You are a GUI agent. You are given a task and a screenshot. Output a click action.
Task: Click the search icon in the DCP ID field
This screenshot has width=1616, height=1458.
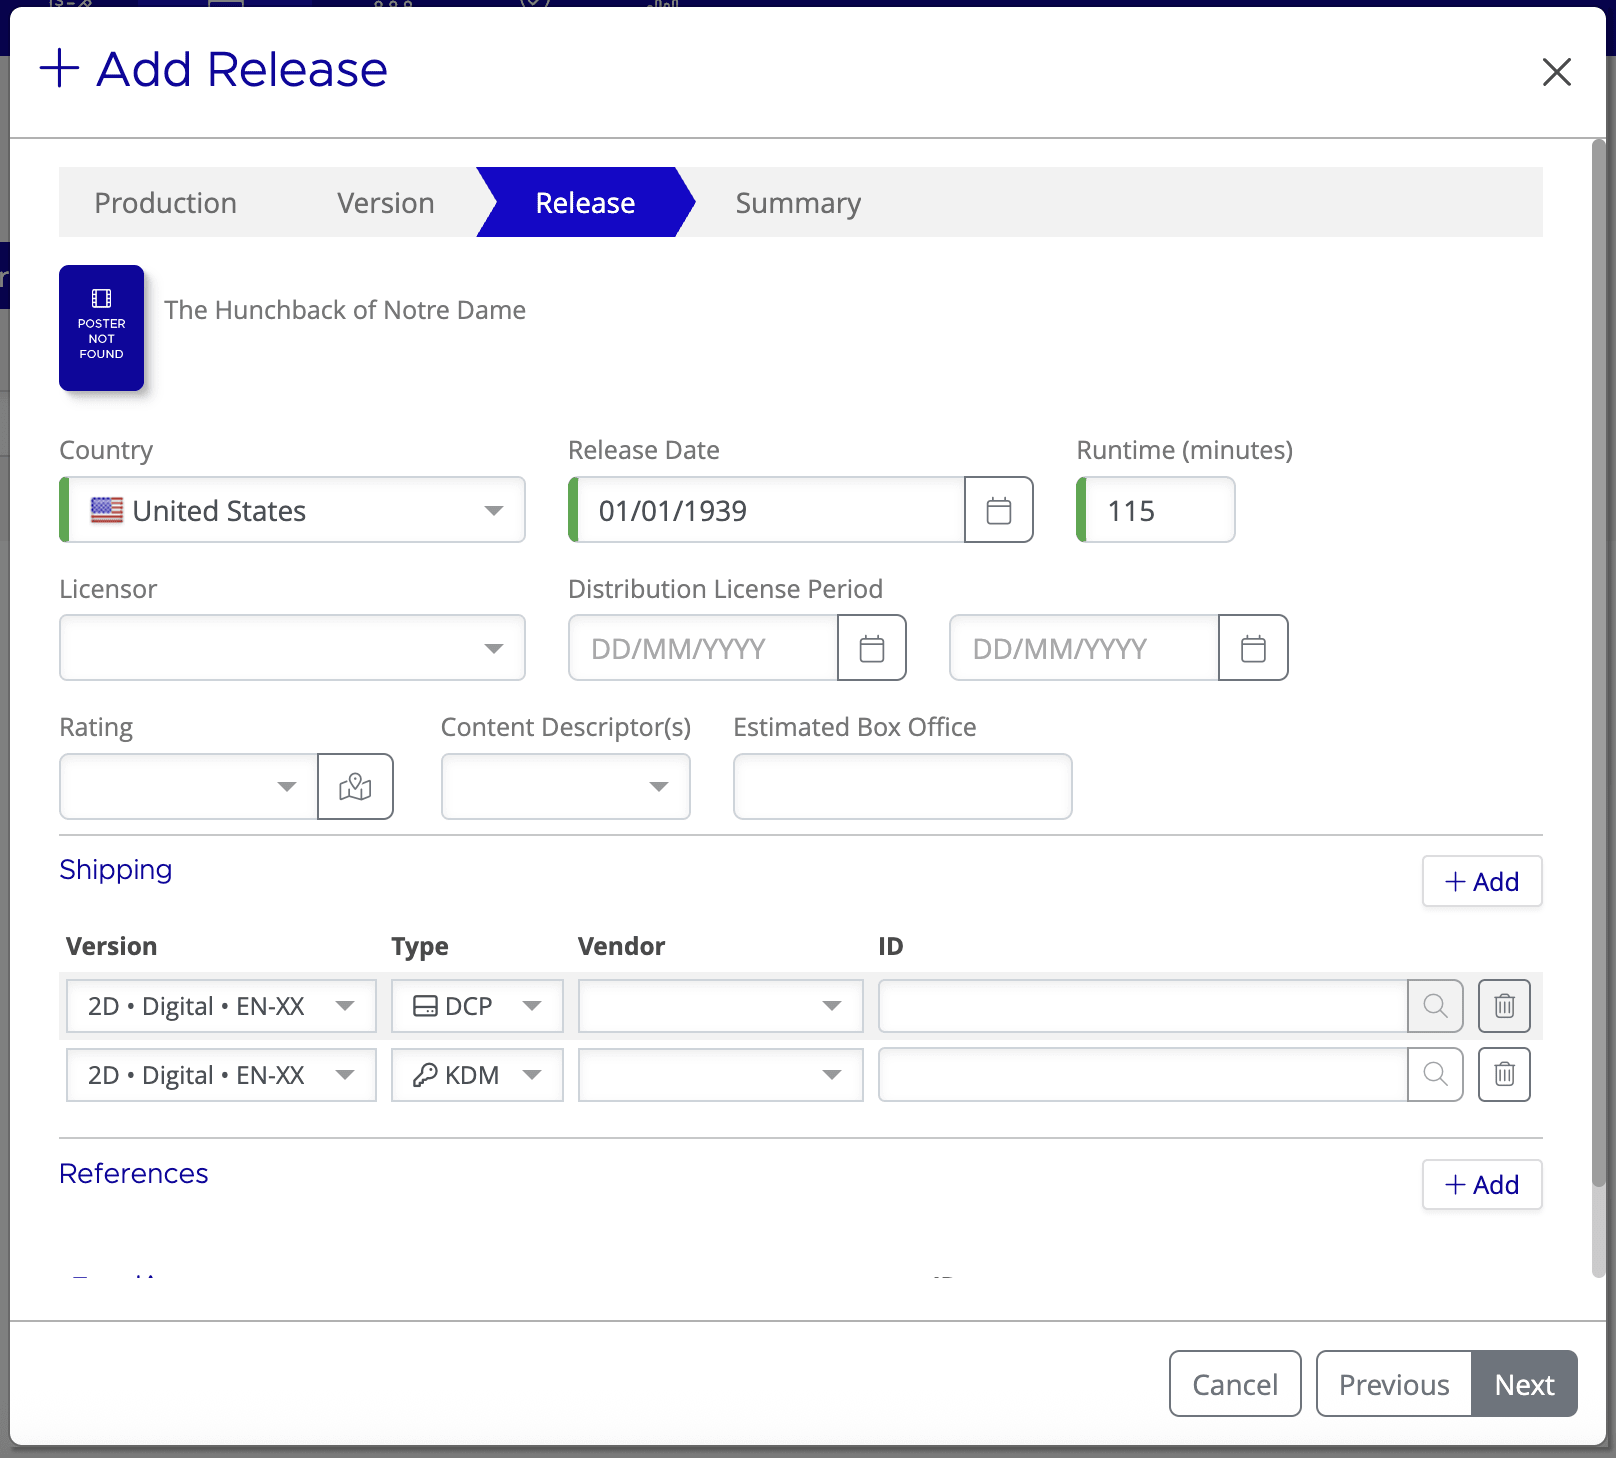pos(1435,1006)
